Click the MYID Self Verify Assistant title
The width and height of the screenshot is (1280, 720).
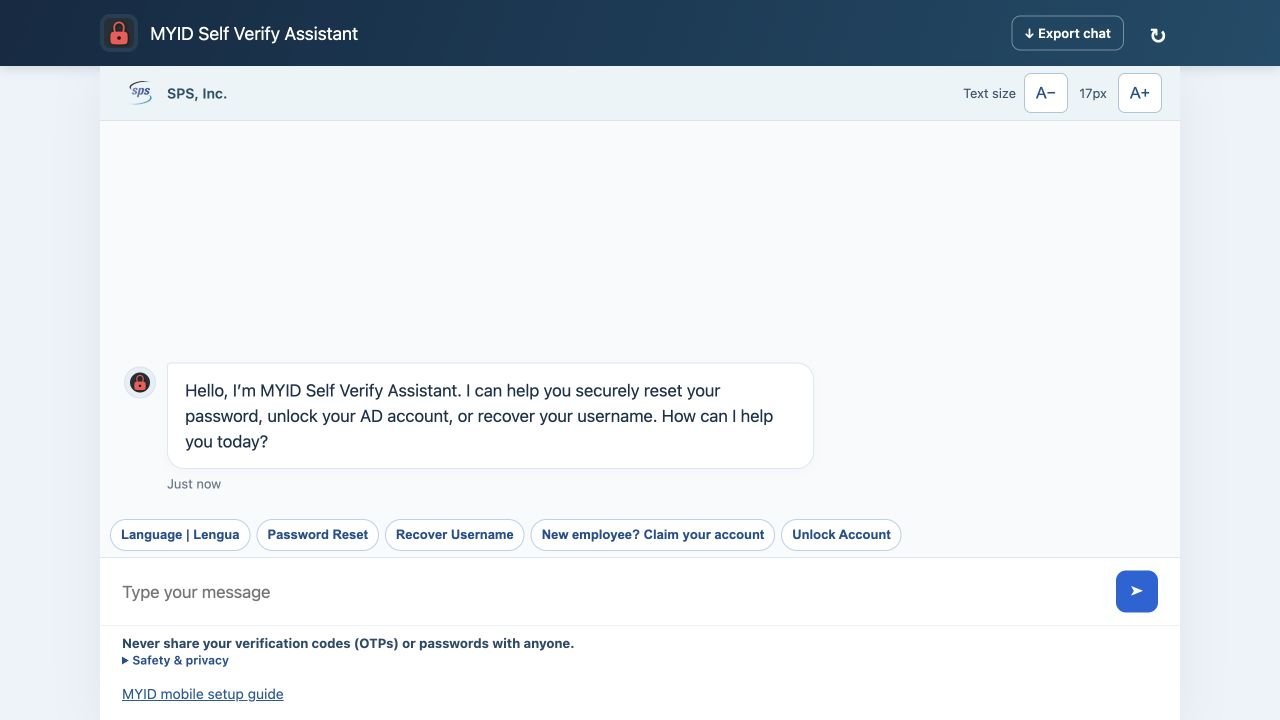coord(254,34)
